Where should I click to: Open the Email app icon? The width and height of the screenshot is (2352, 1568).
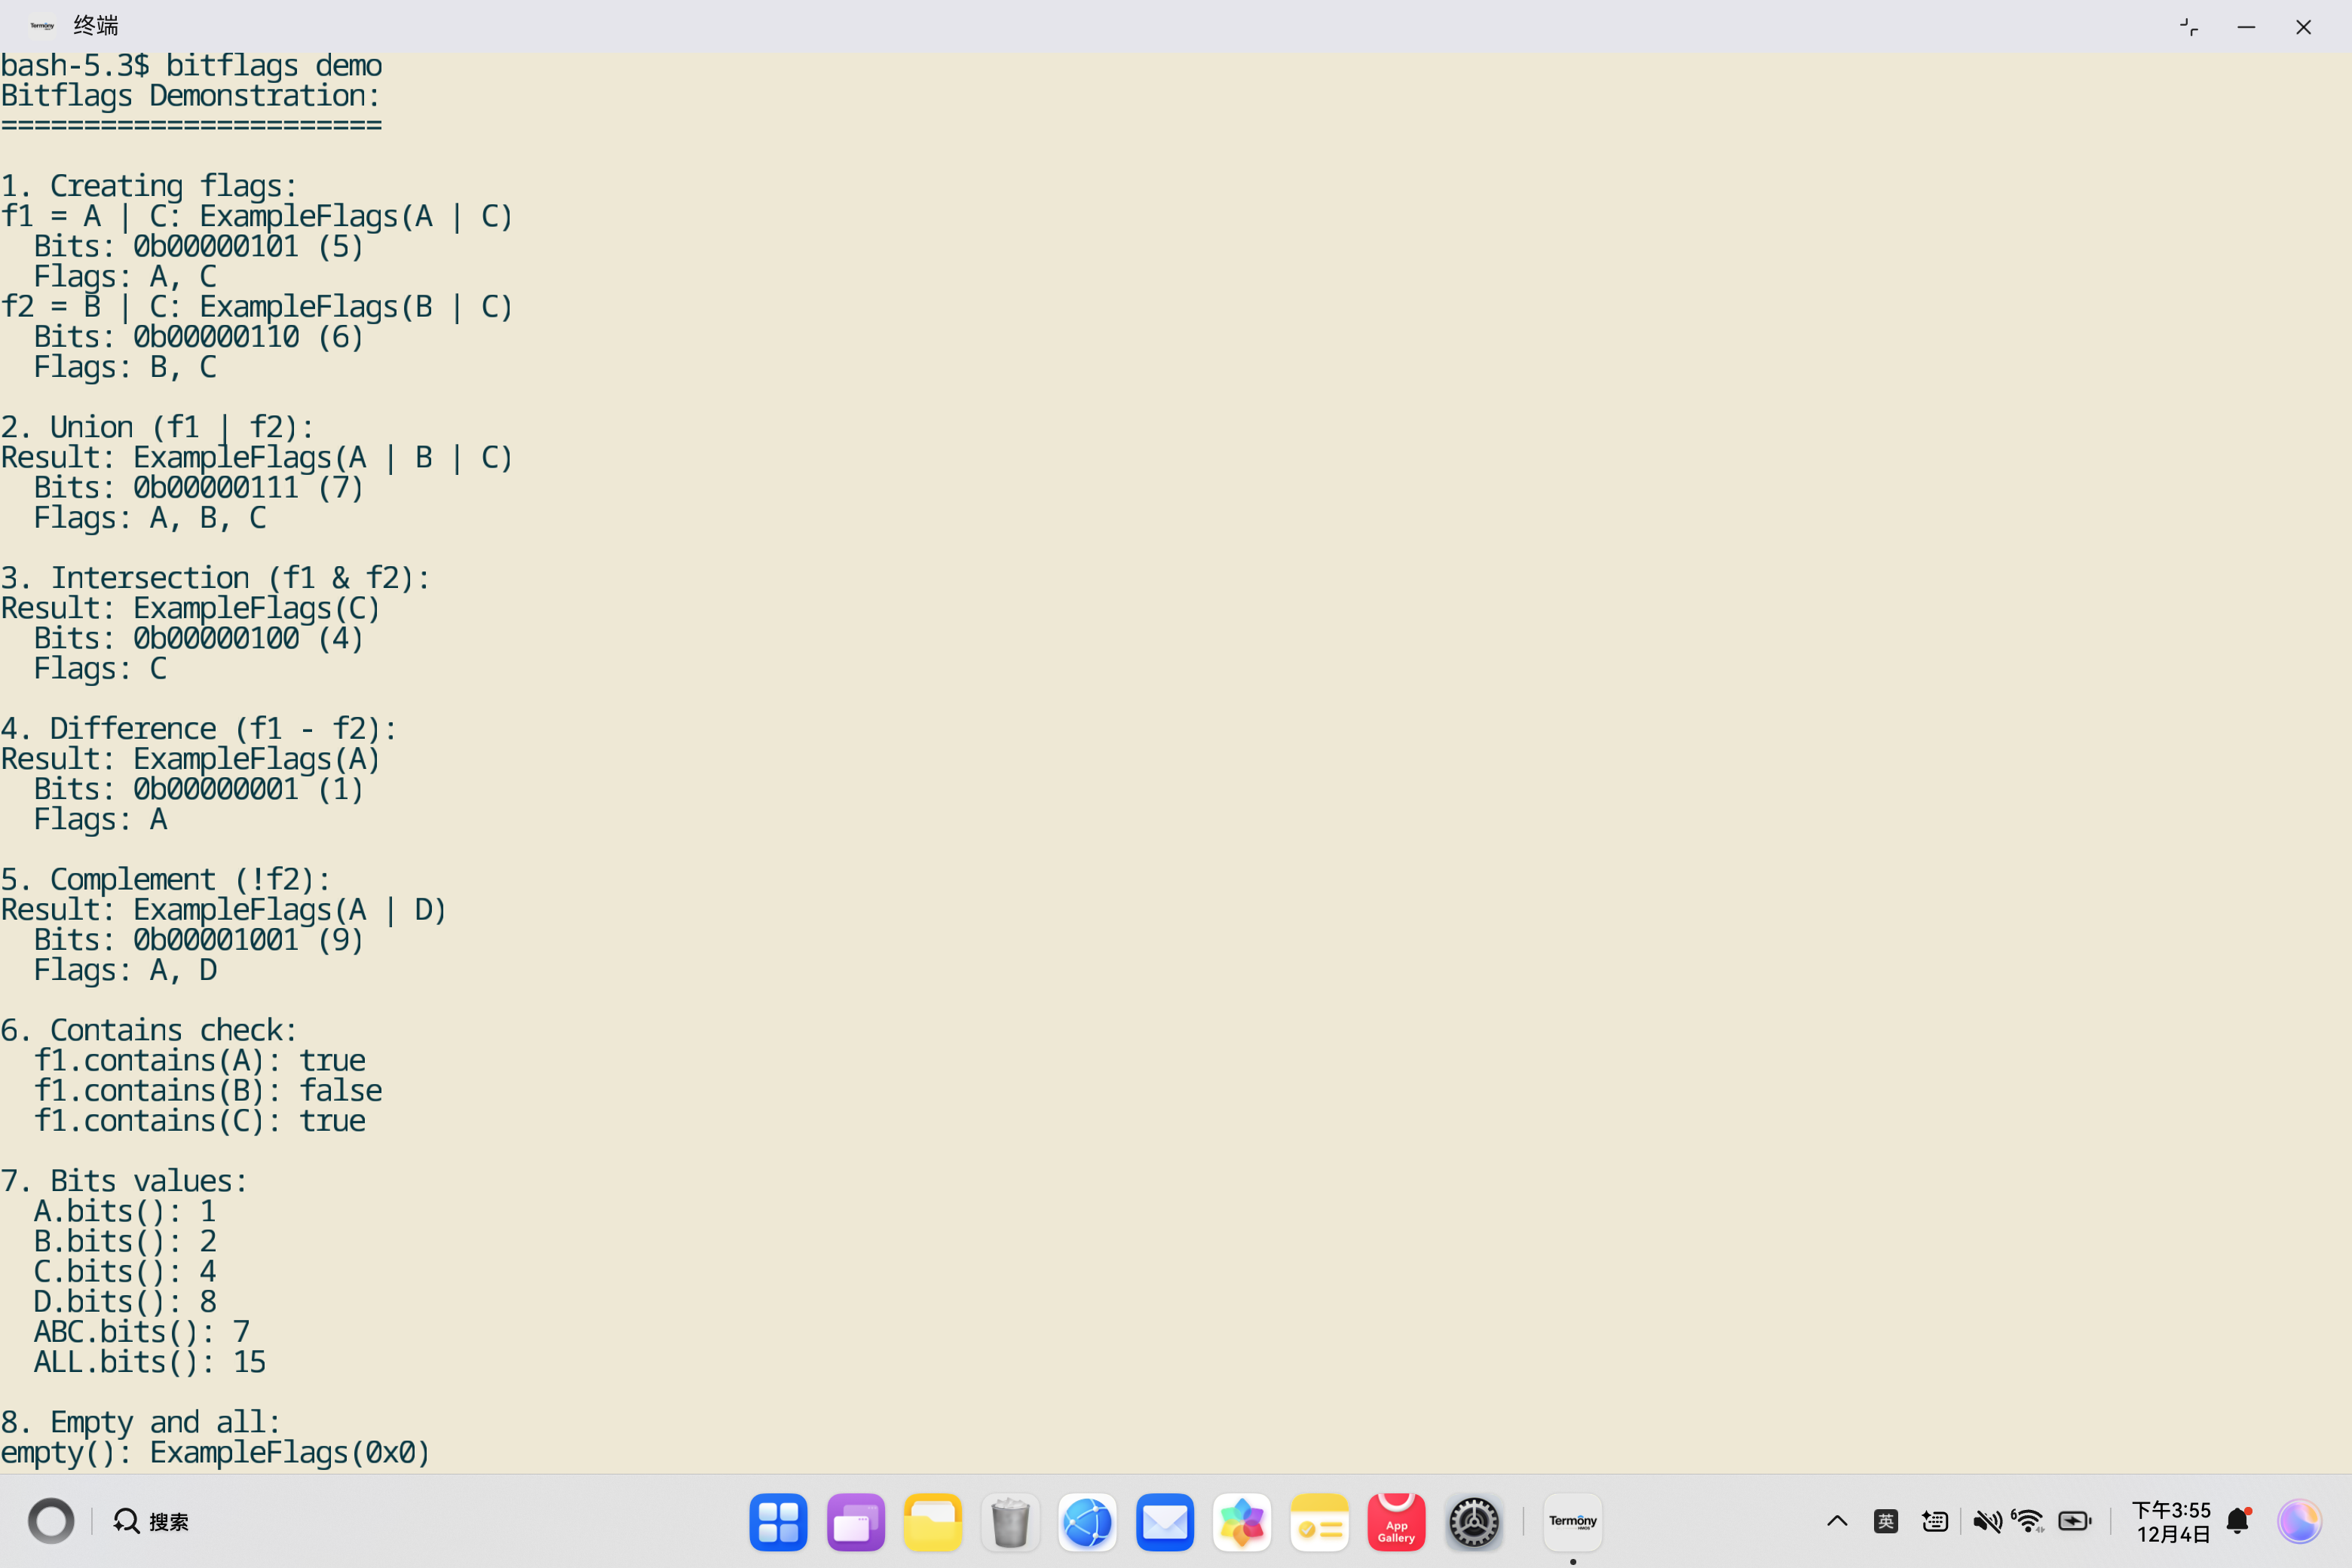tap(1165, 1521)
